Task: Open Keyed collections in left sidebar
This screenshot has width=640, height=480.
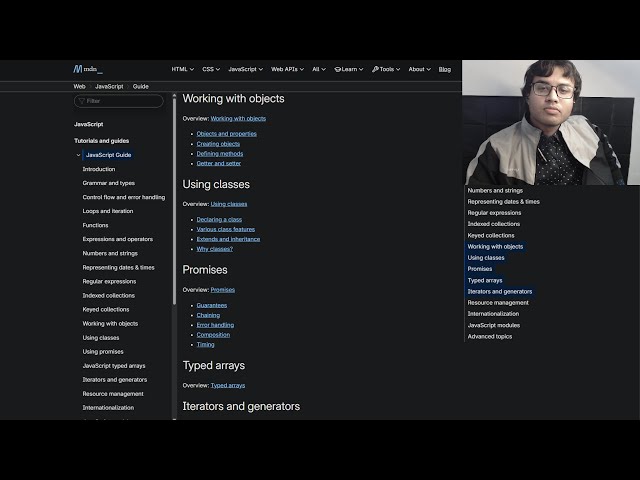Action: pos(106,309)
